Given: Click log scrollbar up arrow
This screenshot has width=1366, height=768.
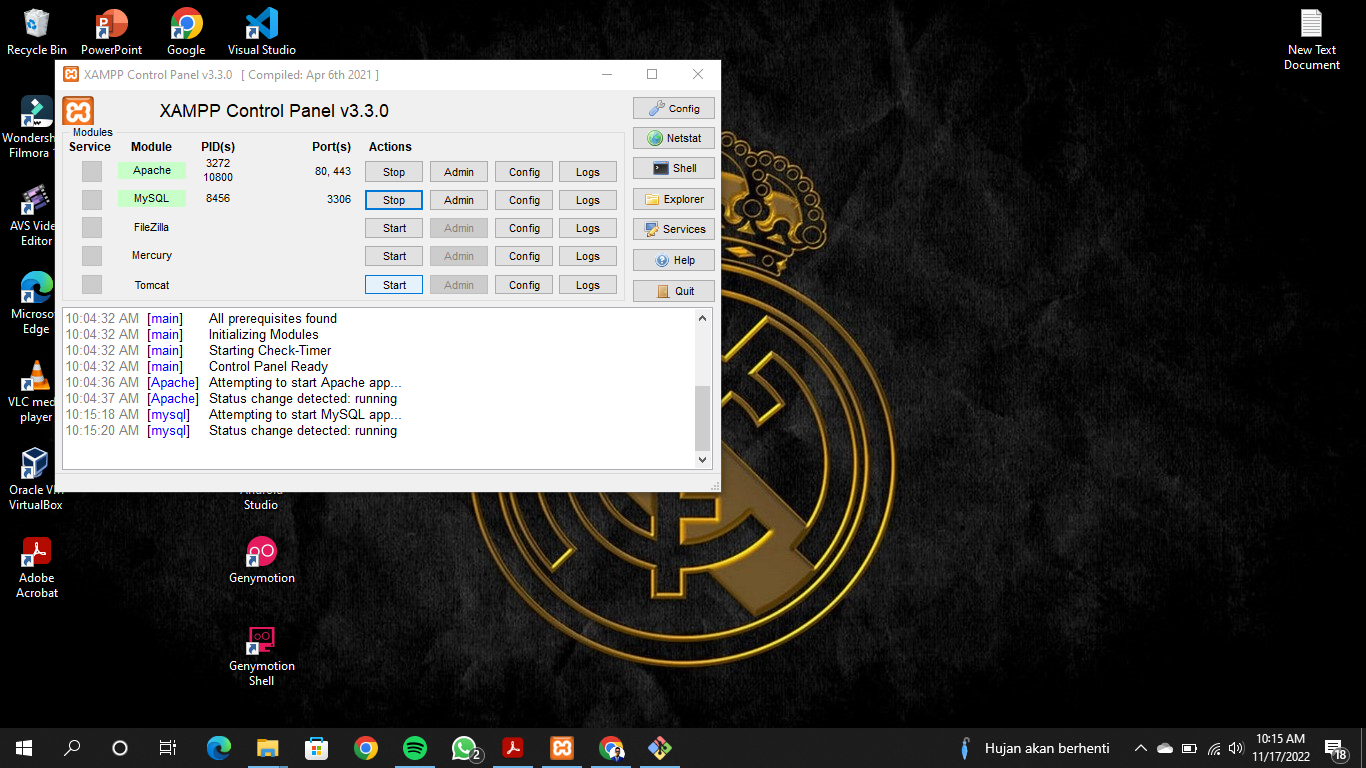Looking at the screenshot, I should [x=702, y=318].
